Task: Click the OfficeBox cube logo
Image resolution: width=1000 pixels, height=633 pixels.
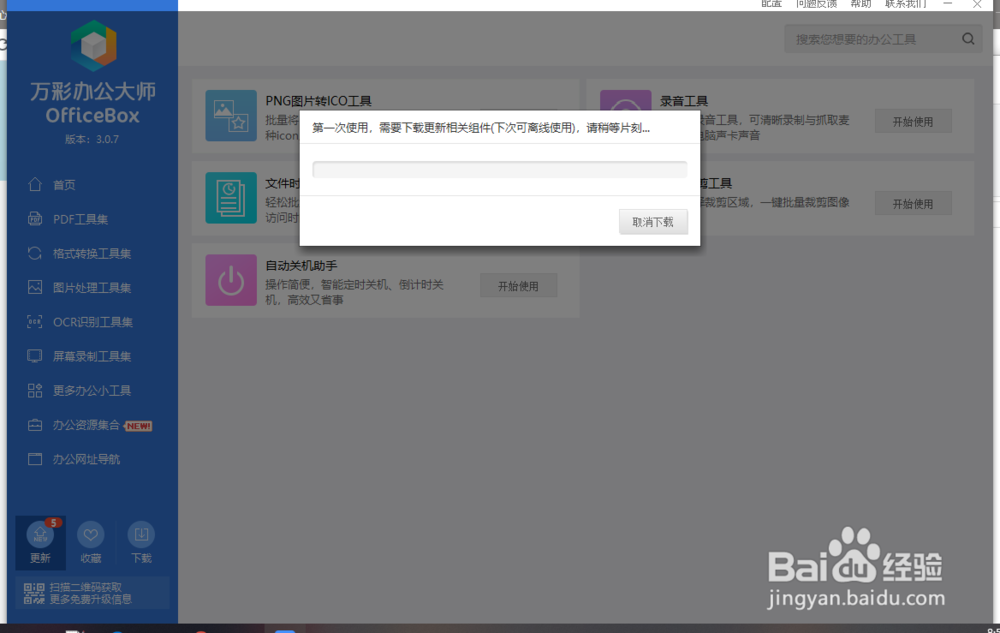Action: click(x=93, y=45)
